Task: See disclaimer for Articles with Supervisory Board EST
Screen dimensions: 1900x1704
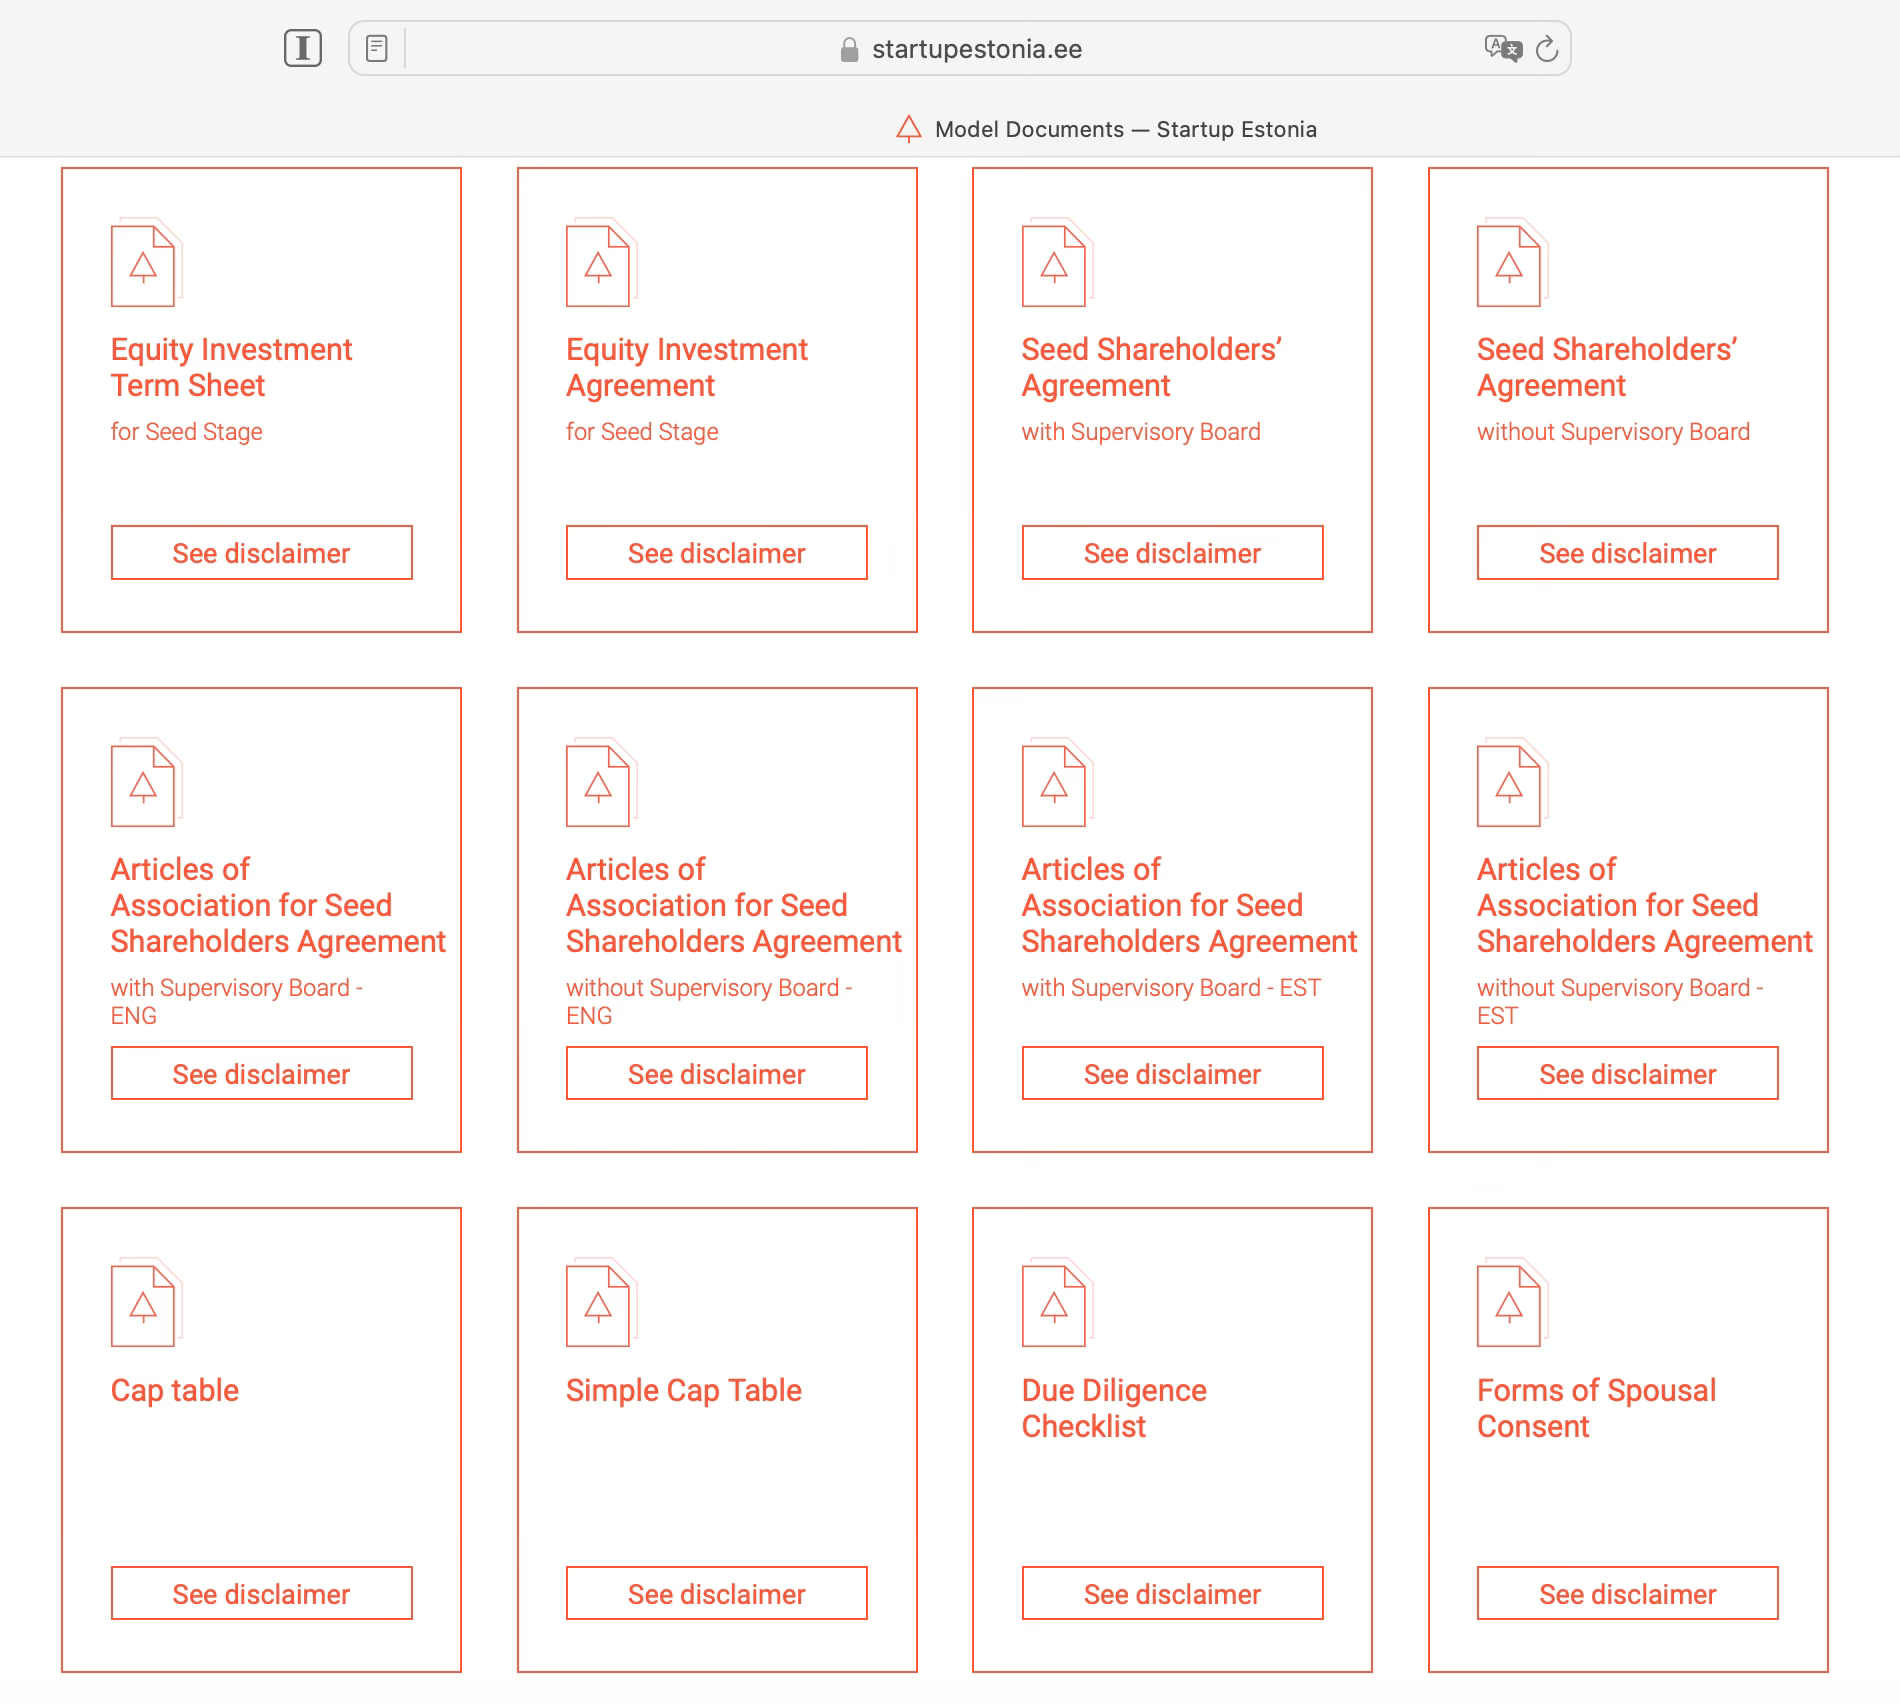Action: (x=1172, y=1074)
